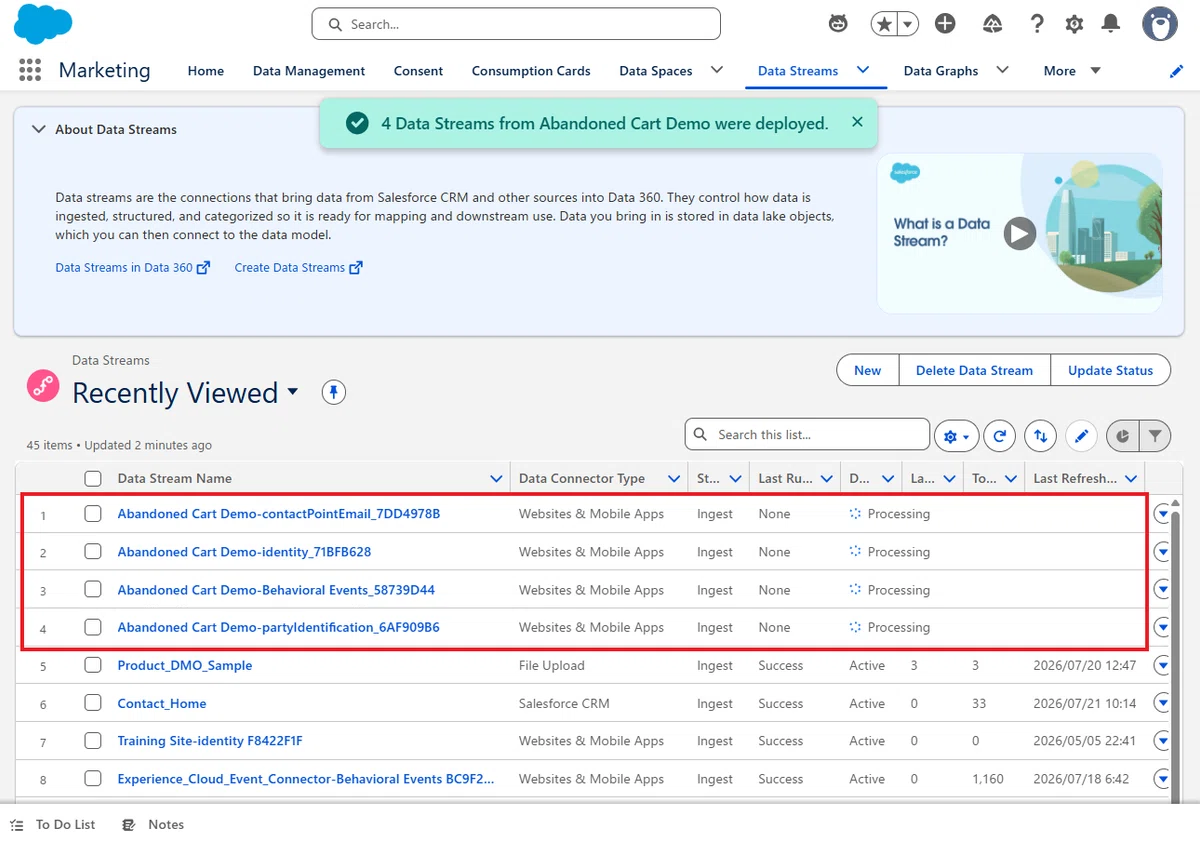1200x842 pixels.
Task: Open the list view controls gear dropdown
Action: tap(956, 436)
